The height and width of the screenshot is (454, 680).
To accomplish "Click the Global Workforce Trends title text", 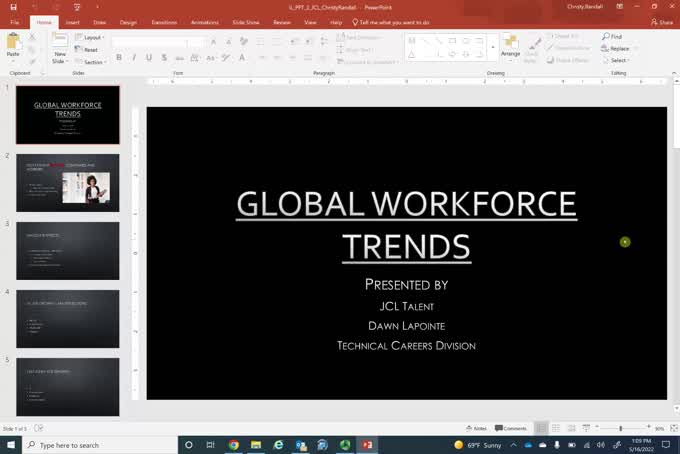I will tap(406, 225).
